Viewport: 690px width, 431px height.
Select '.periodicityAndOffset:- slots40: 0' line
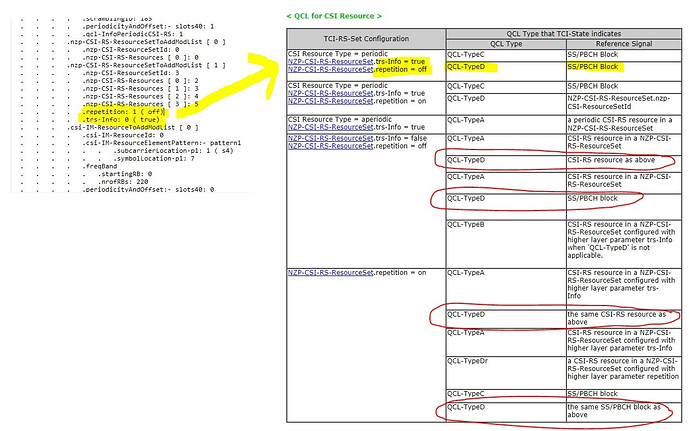coord(148,189)
